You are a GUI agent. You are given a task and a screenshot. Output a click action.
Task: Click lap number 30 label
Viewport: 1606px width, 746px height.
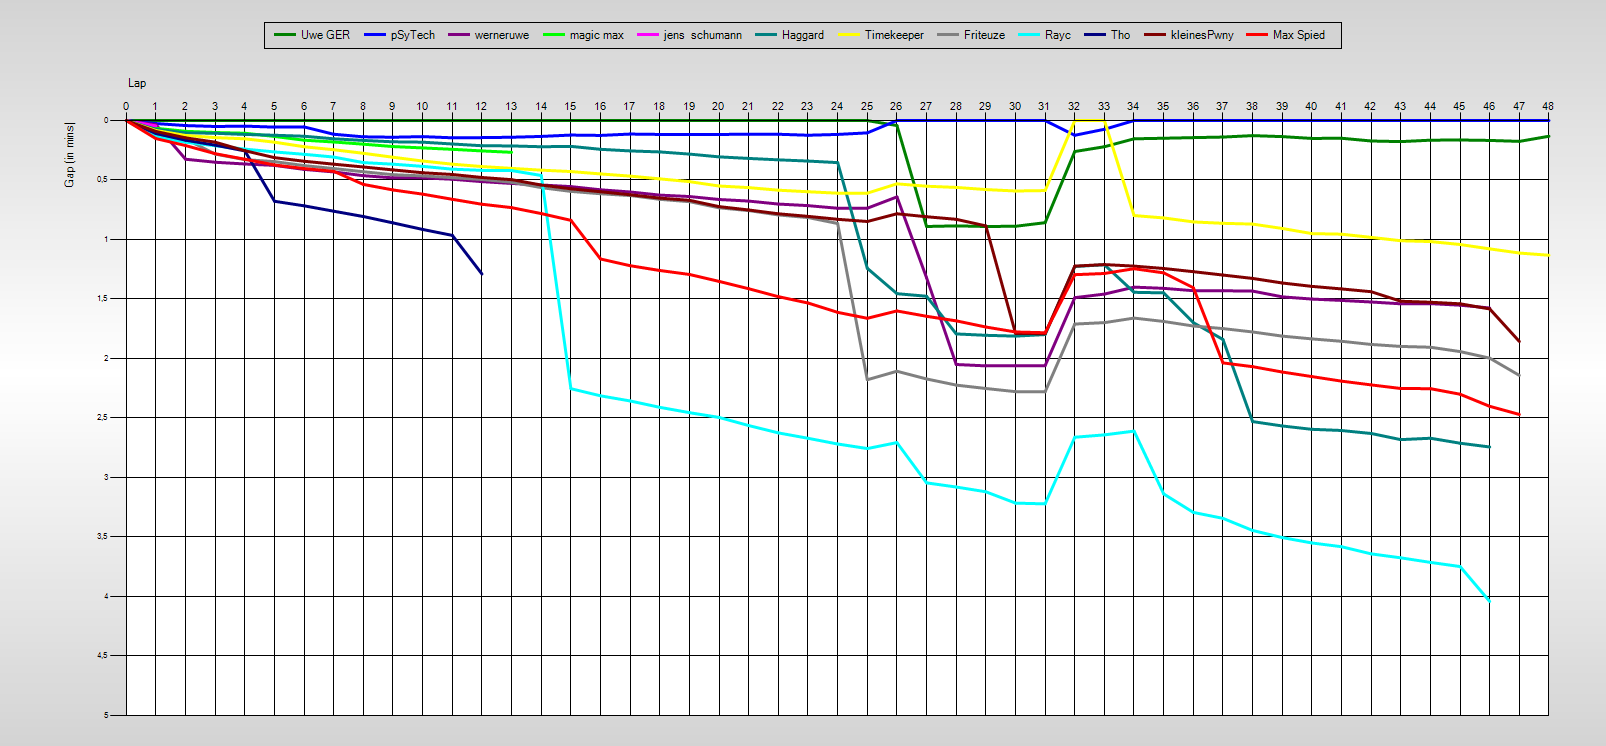[1015, 106]
